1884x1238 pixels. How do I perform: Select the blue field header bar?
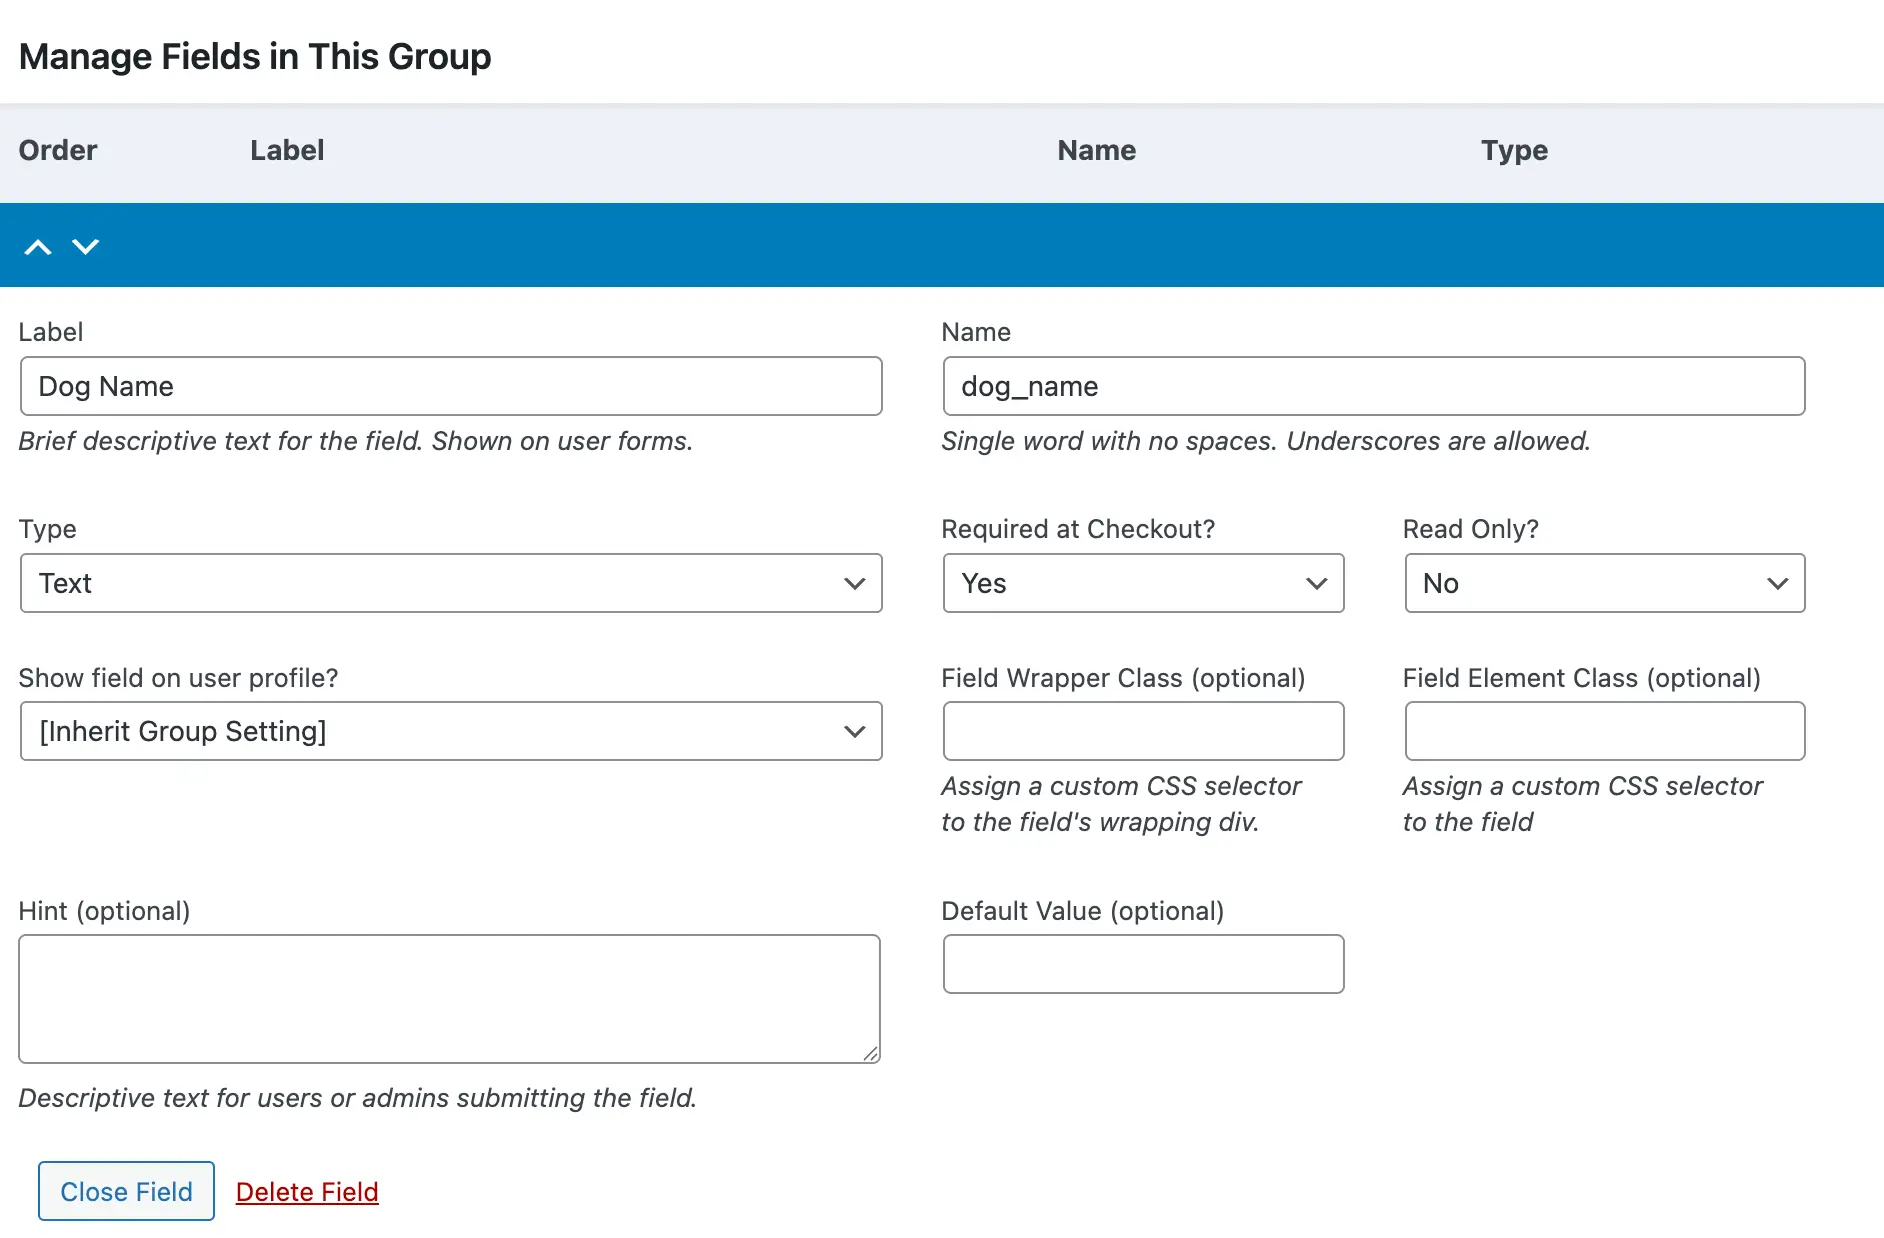(x=900, y=245)
